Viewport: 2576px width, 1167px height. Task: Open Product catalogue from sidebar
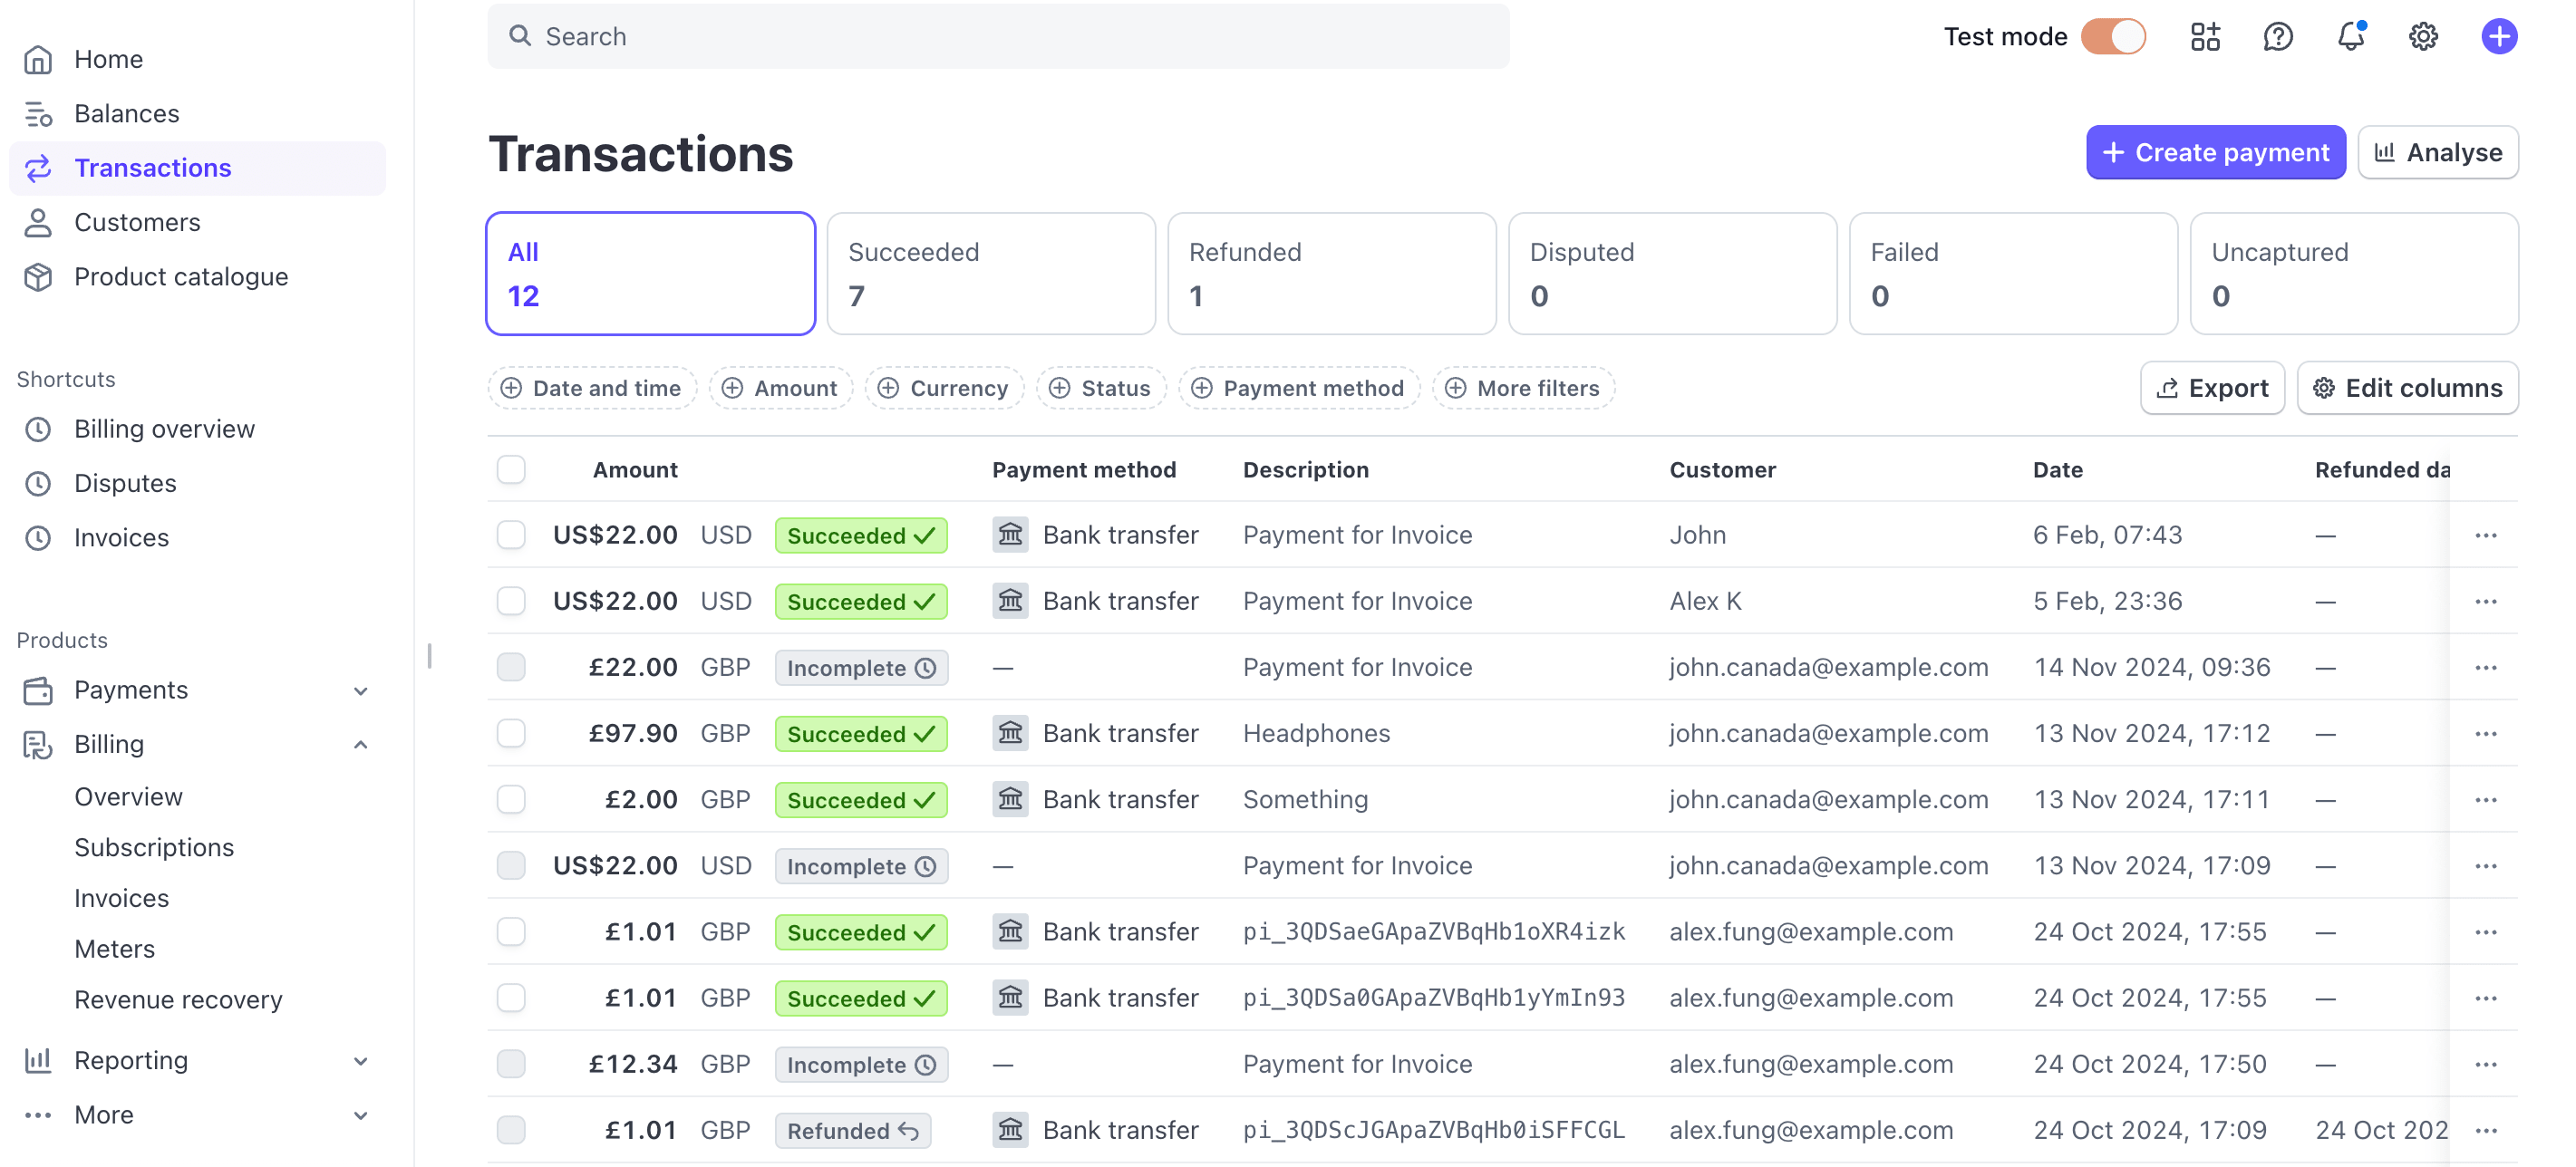(181, 277)
